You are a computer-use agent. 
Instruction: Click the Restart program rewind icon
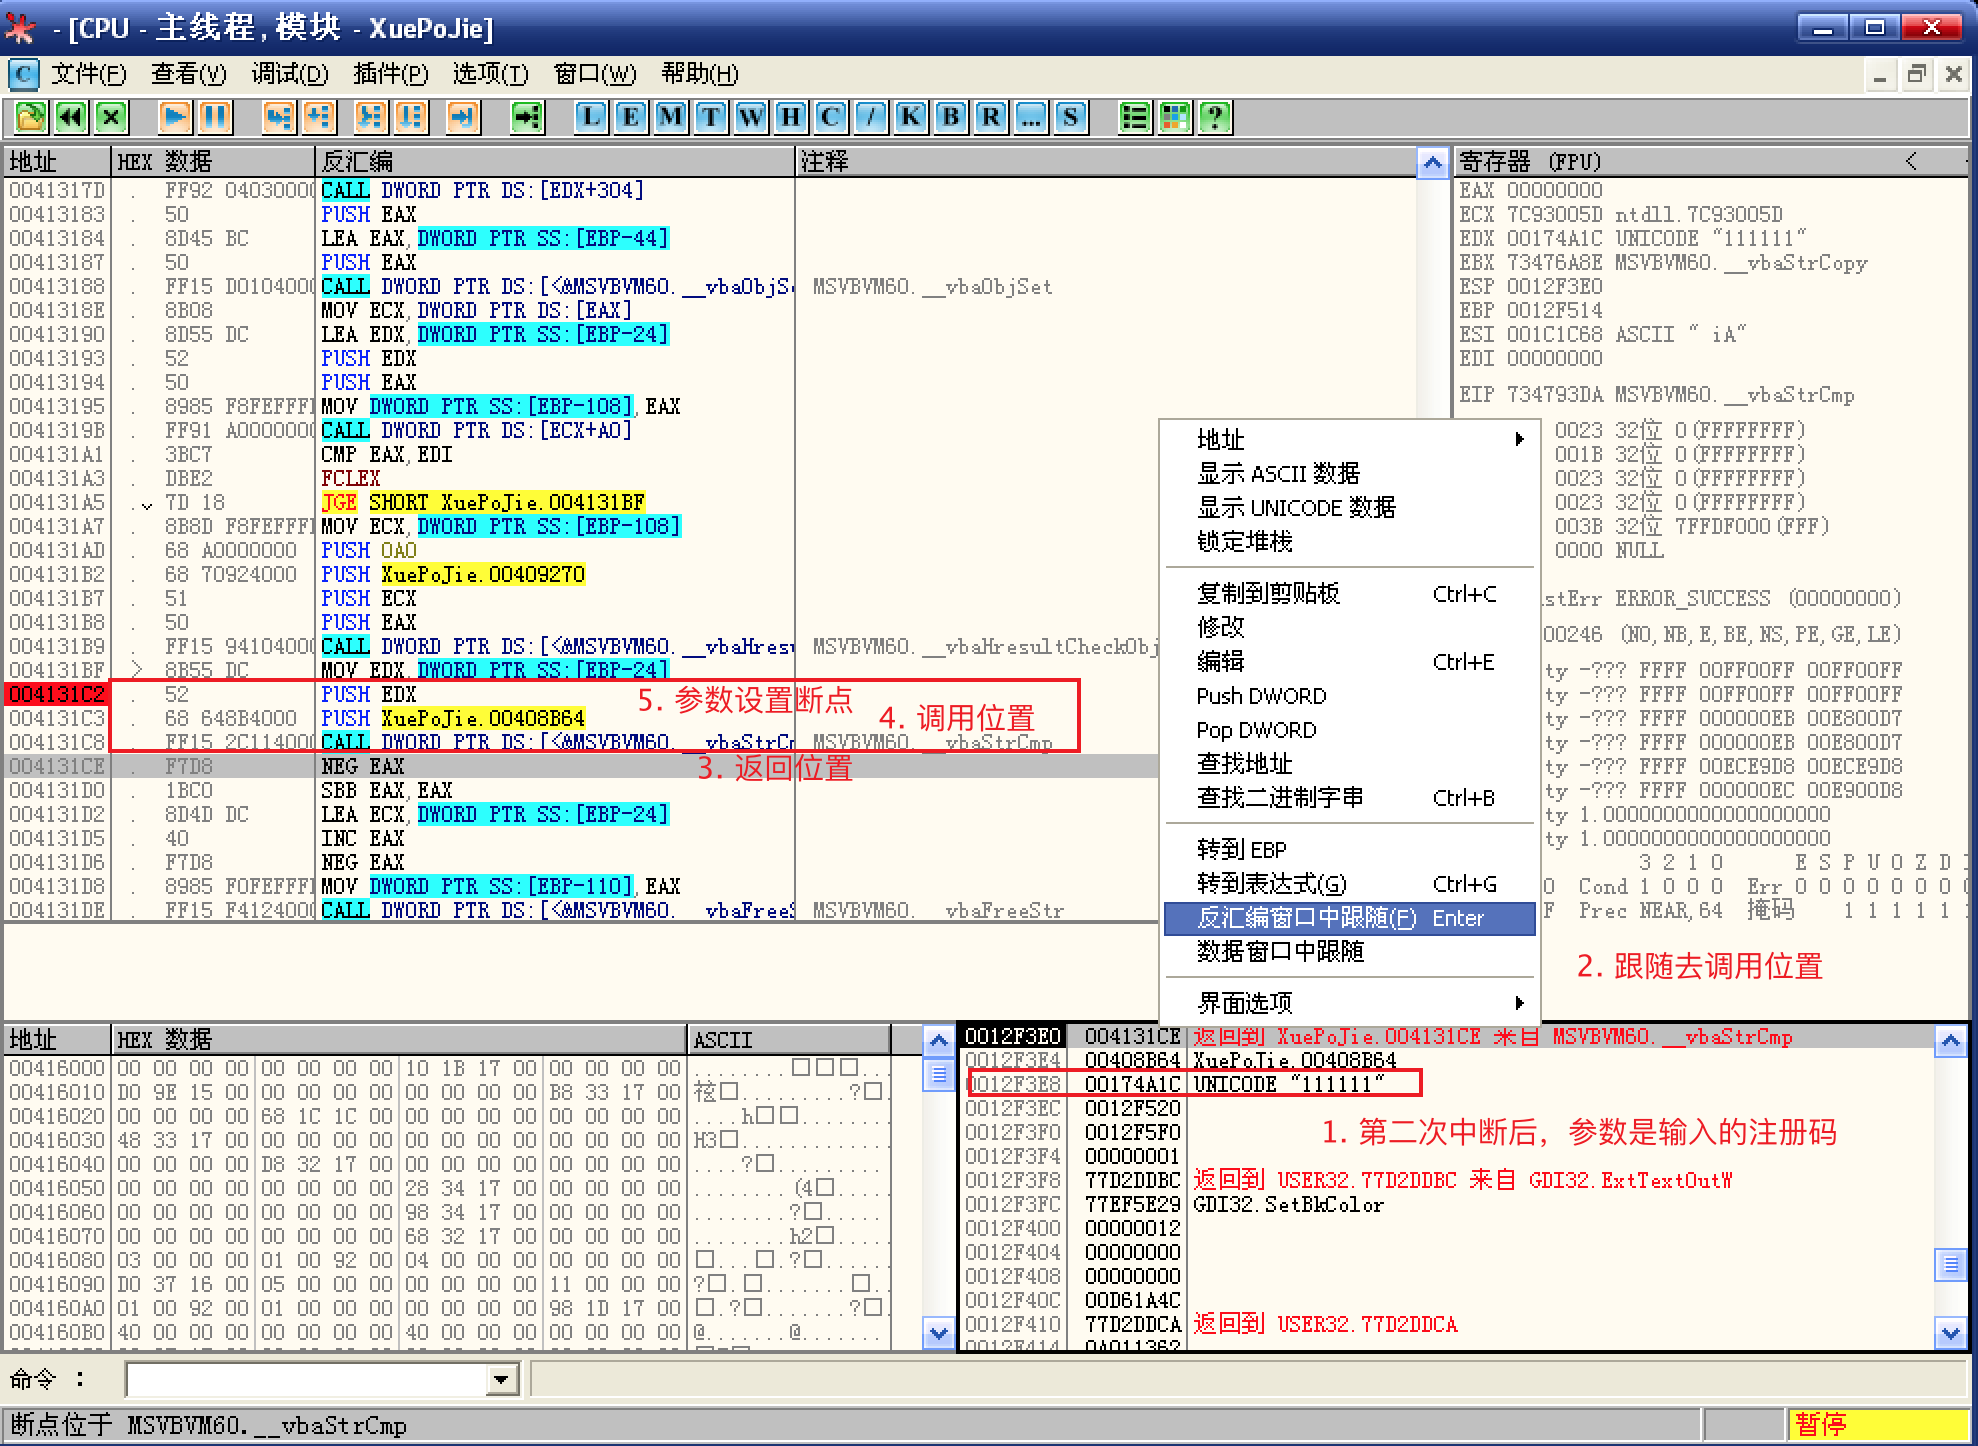coord(71,118)
